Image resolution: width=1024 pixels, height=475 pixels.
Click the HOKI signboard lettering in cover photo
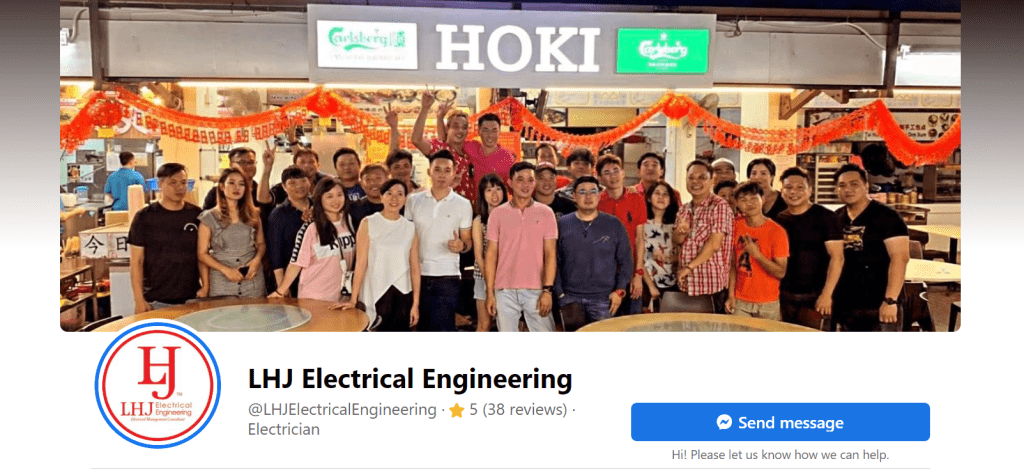tap(517, 48)
